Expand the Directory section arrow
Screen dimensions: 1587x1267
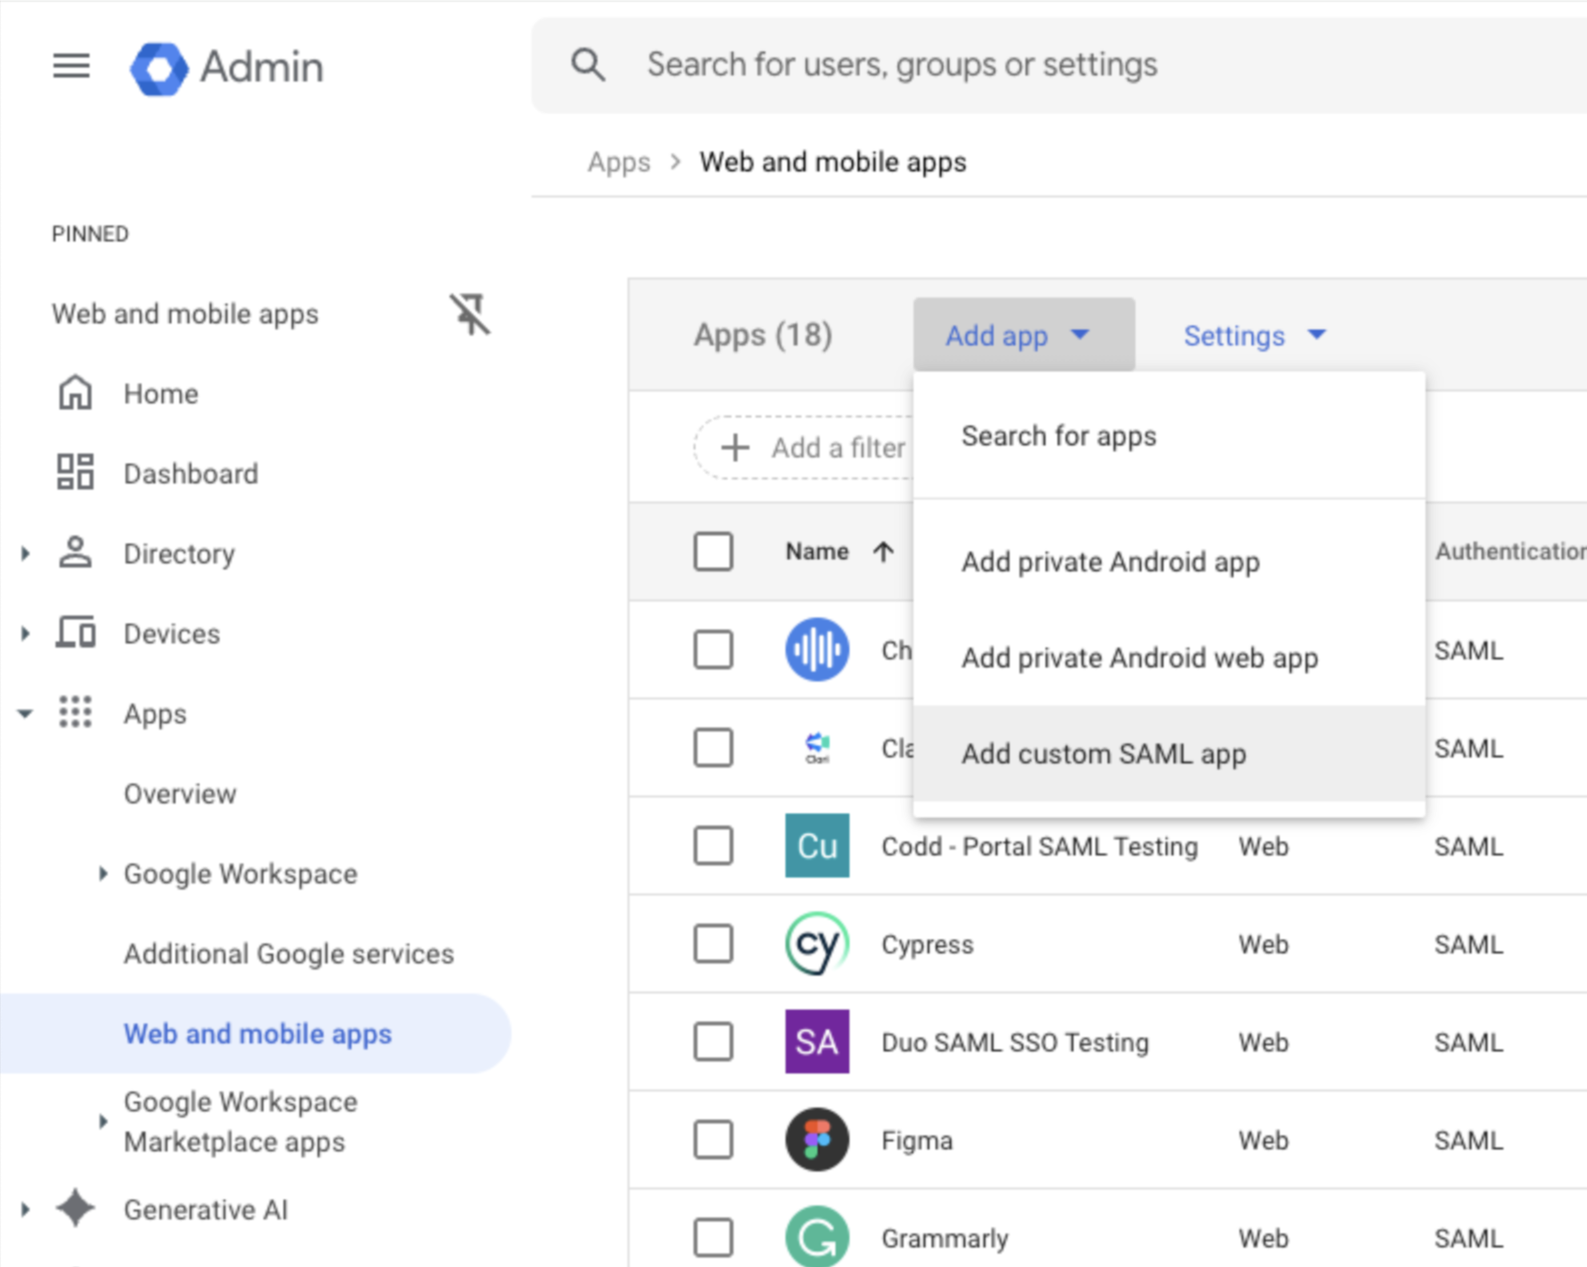(x=25, y=553)
